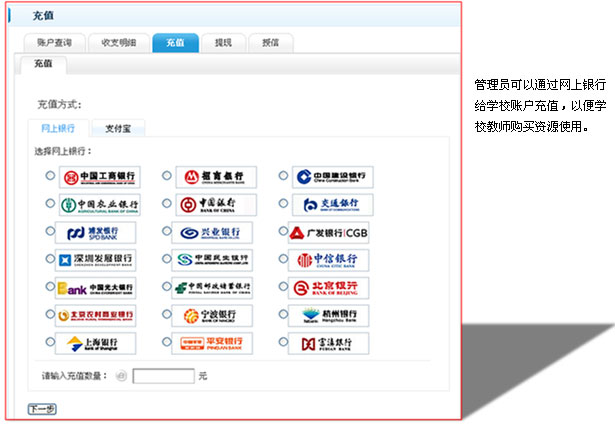This screenshot has height=425, width=615.
Task: Select the 深圳发展银行 radio button
Action: click(x=50, y=258)
